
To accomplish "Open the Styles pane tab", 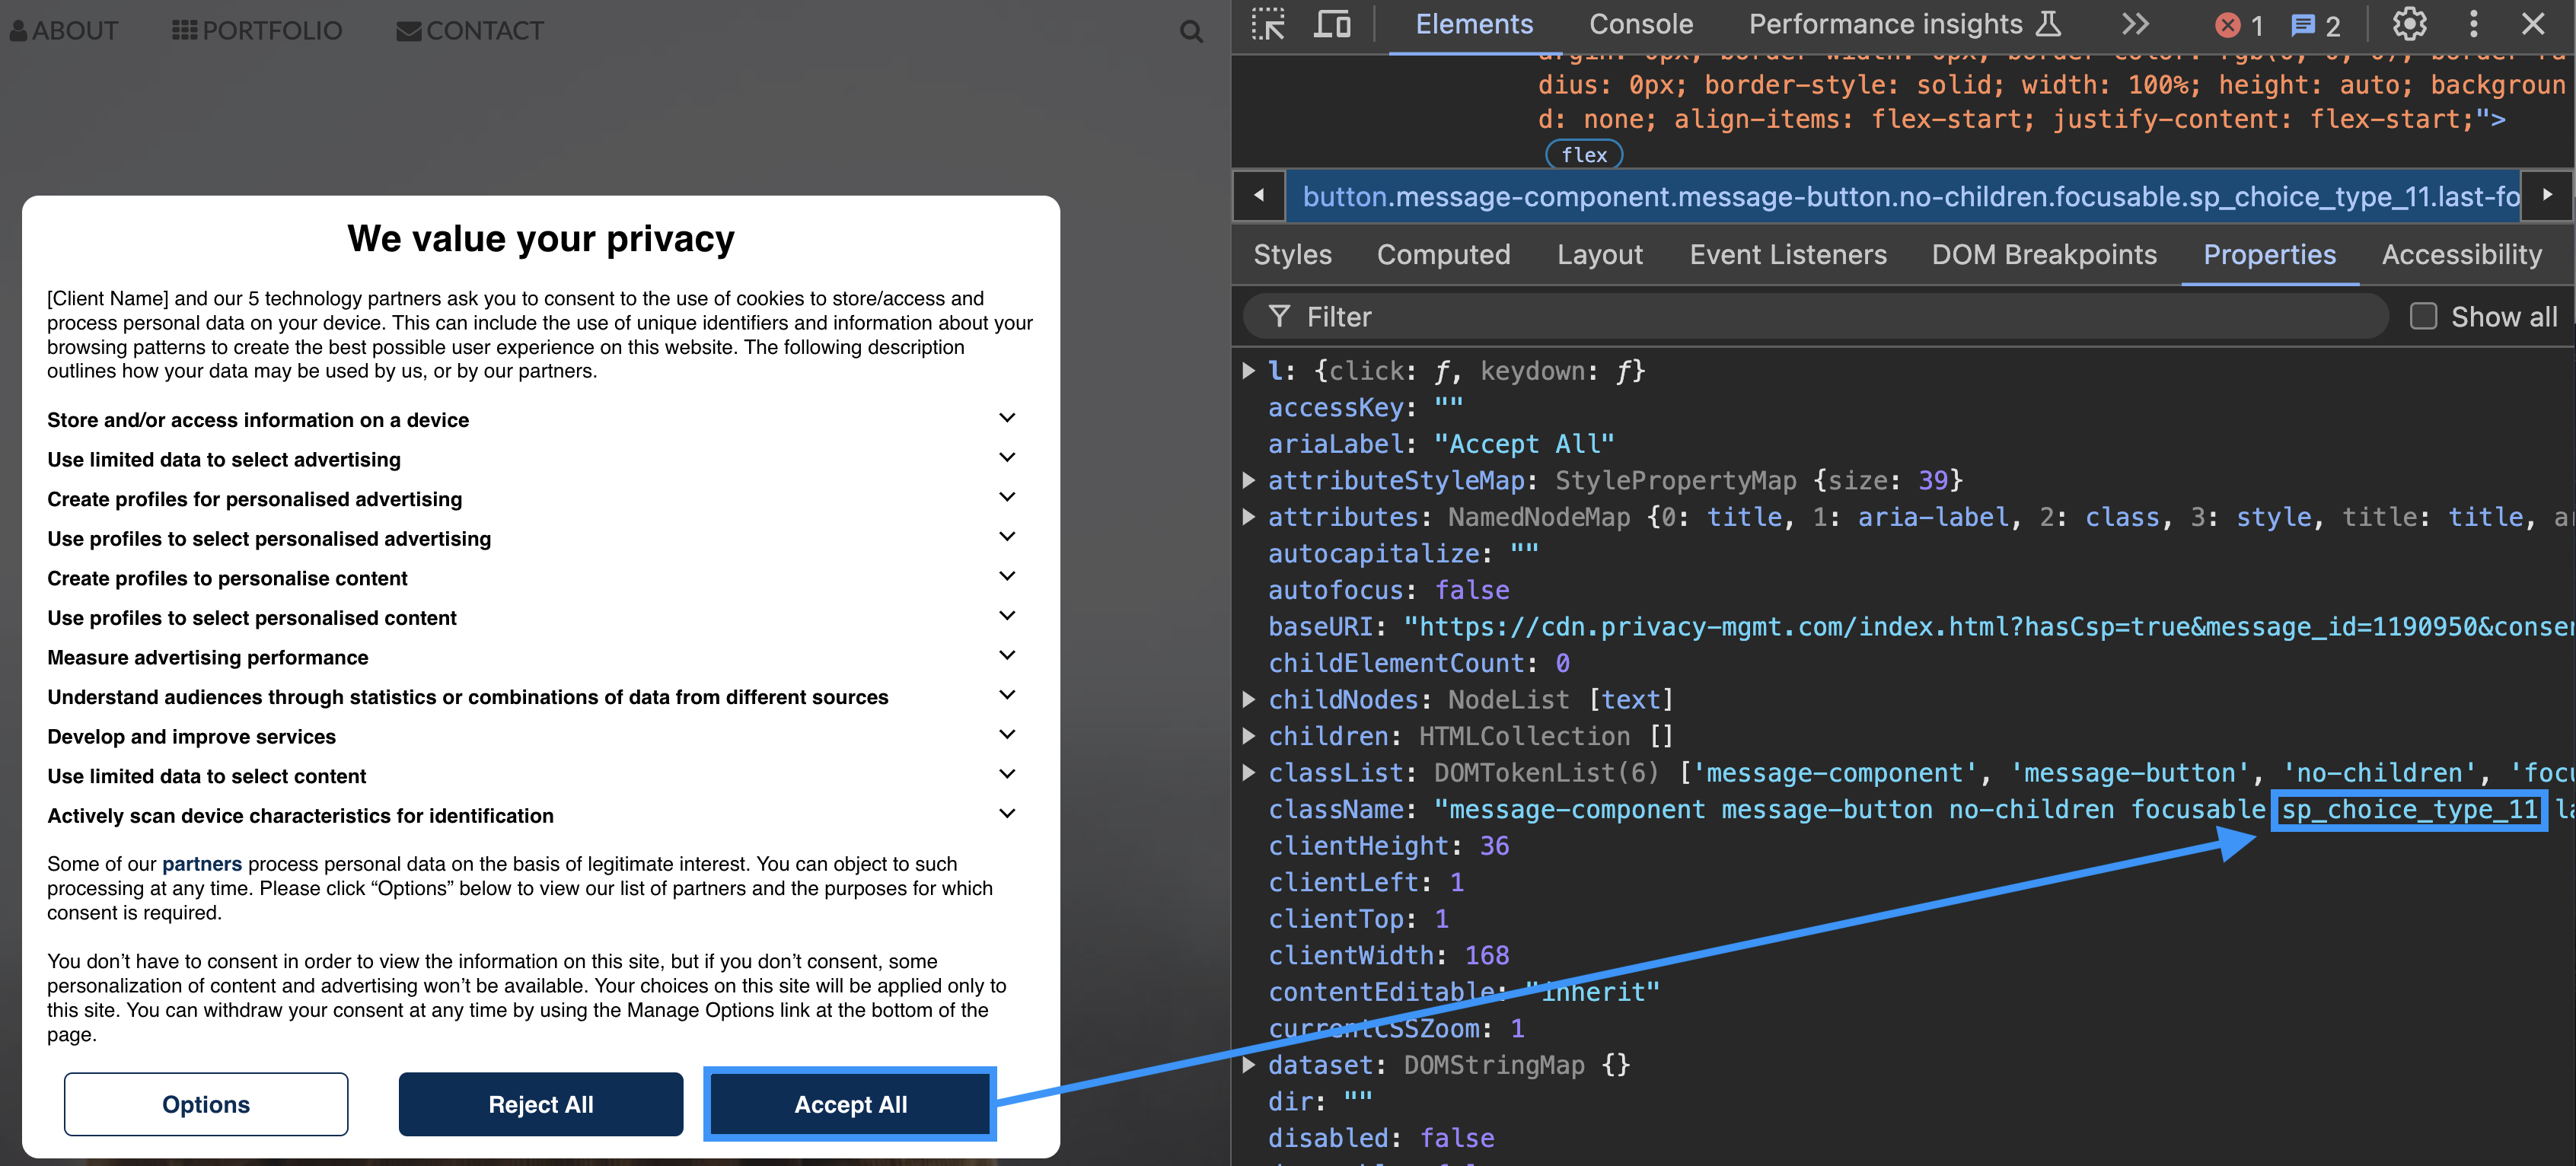I will pos(1292,255).
